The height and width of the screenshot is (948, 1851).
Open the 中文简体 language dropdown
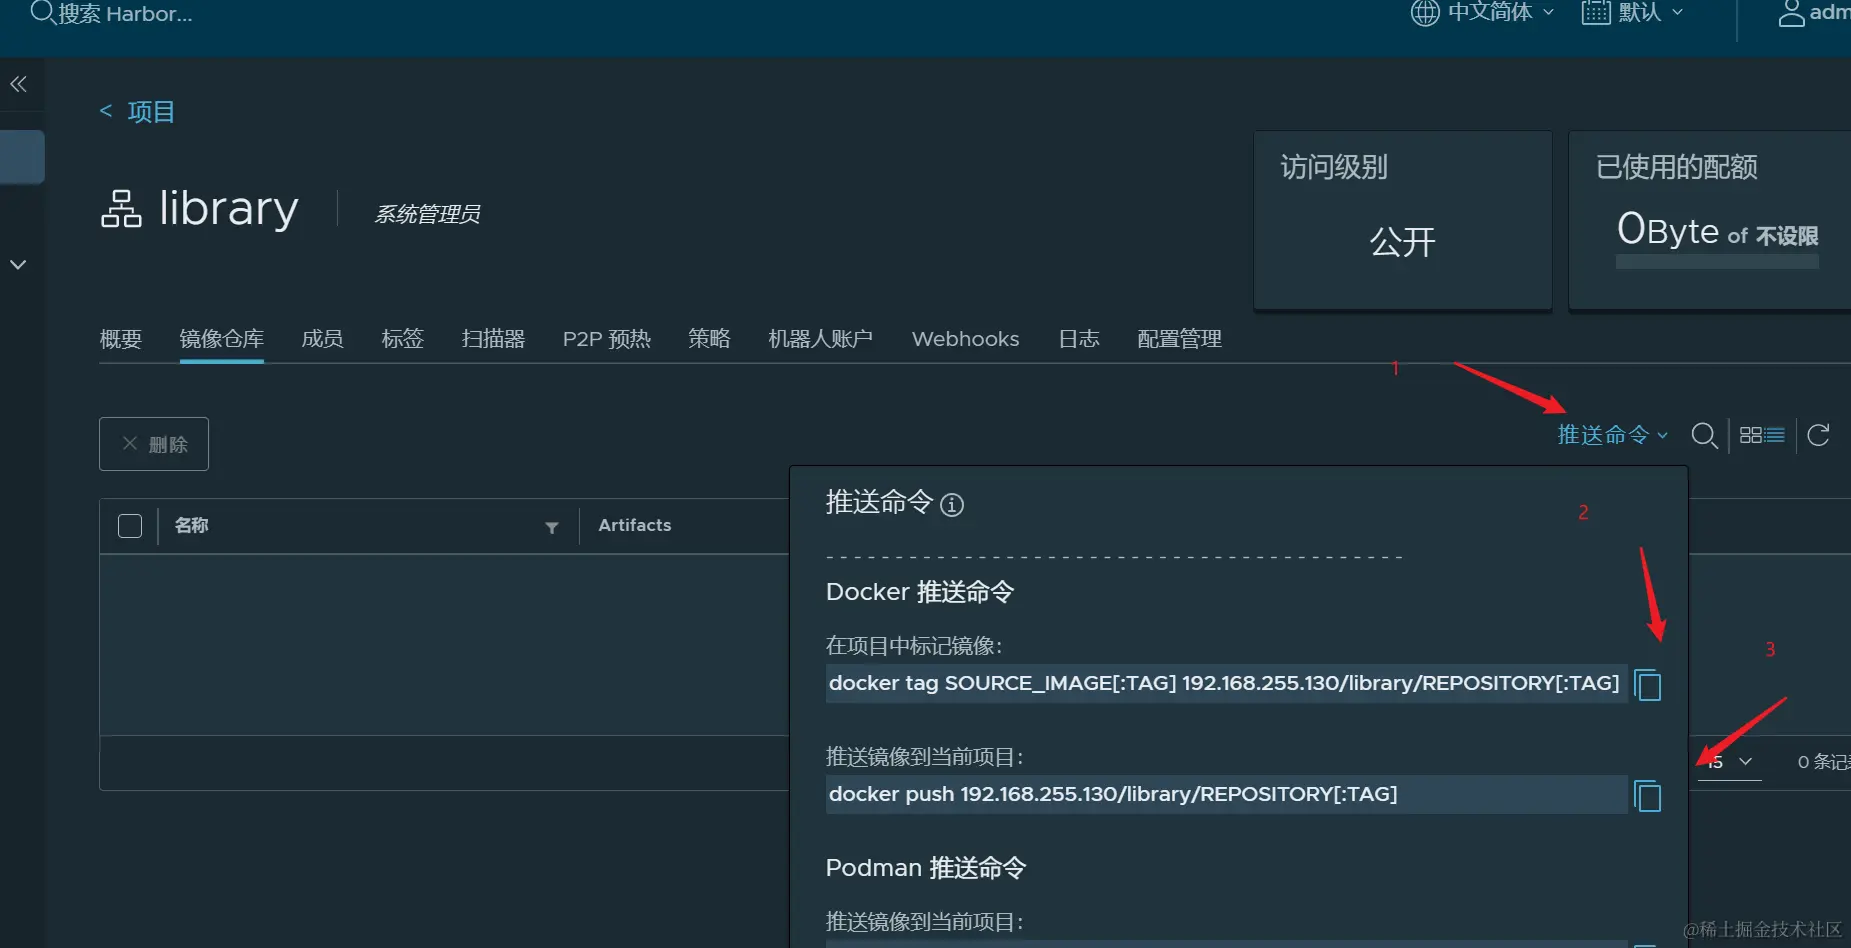click(1501, 12)
